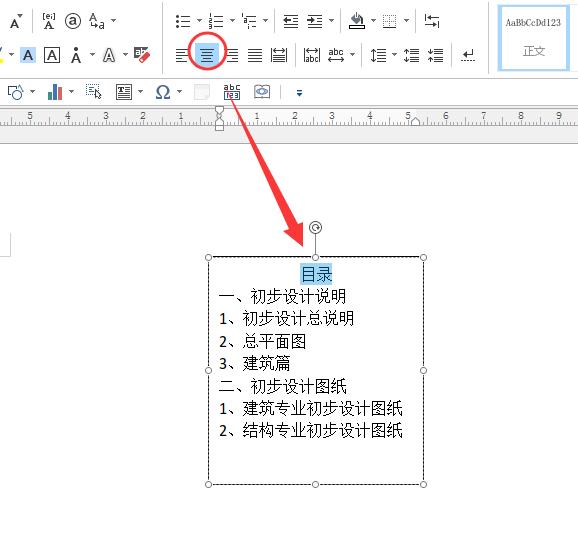578x536 pixels.
Task: Click the paragraph shading paint bucket
Action: pyautogui.click(x=356, y=21)
